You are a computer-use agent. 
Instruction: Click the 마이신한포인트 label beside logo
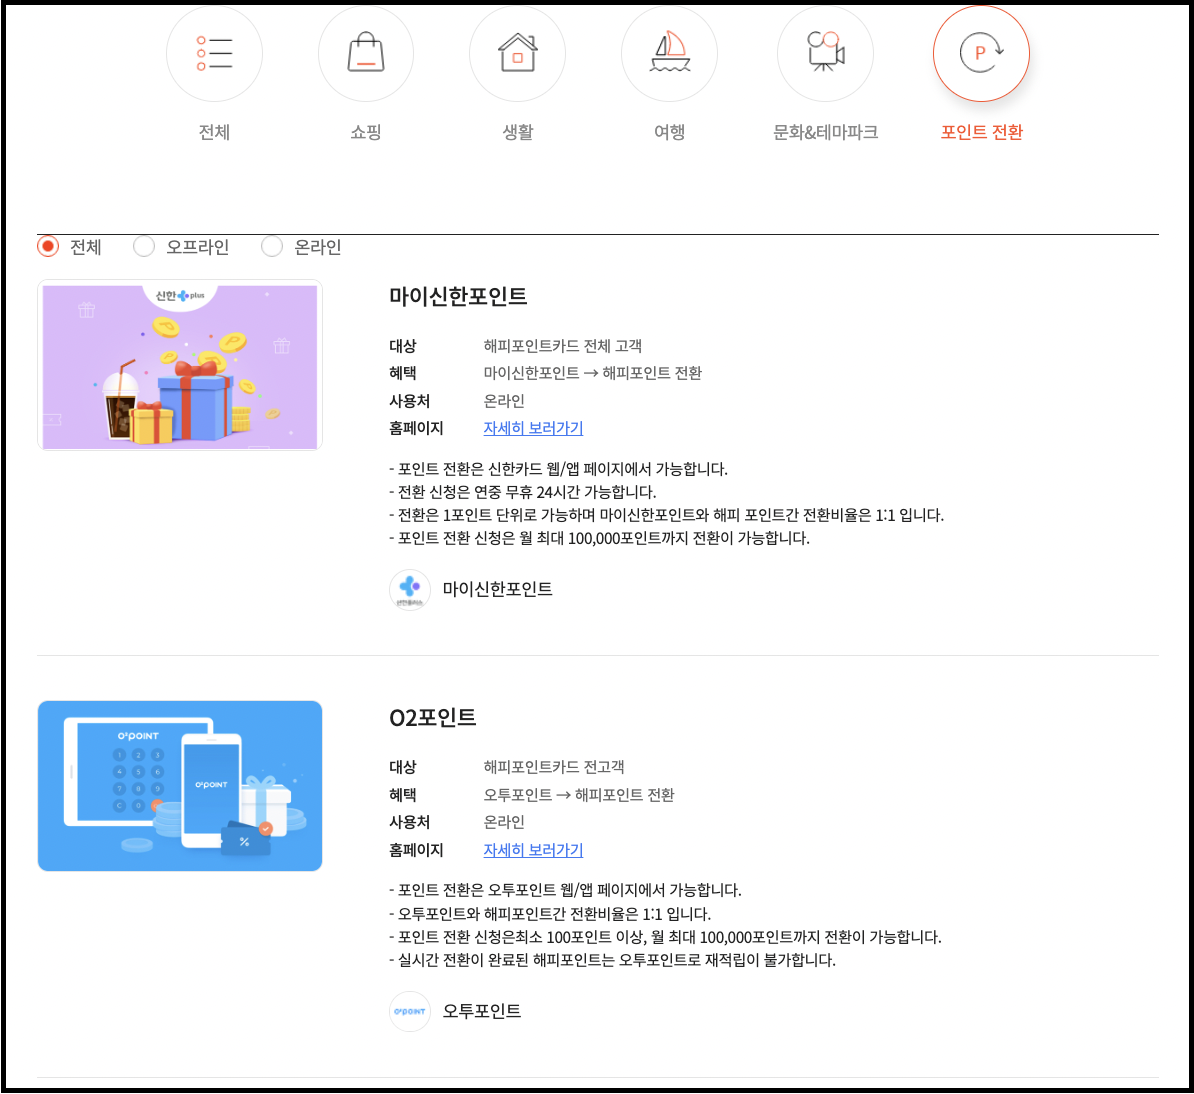click(x=497, y=589)
